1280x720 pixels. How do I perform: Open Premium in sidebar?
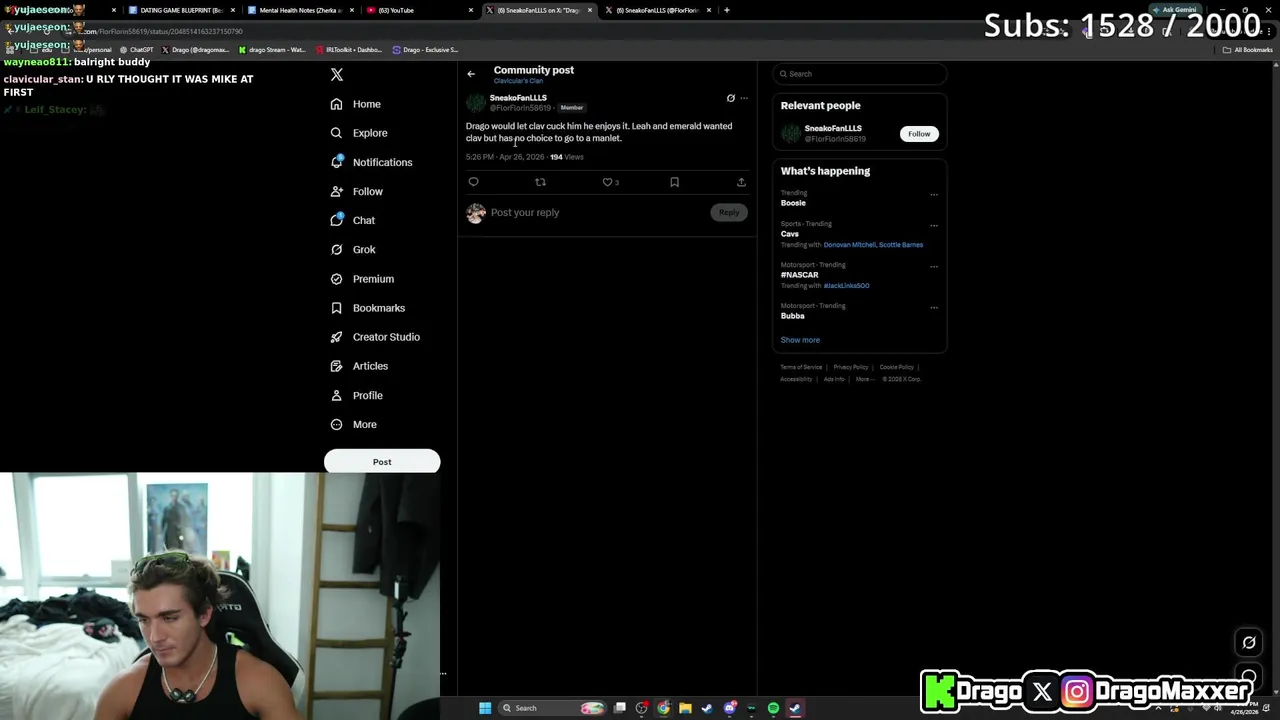coord(362,279)
